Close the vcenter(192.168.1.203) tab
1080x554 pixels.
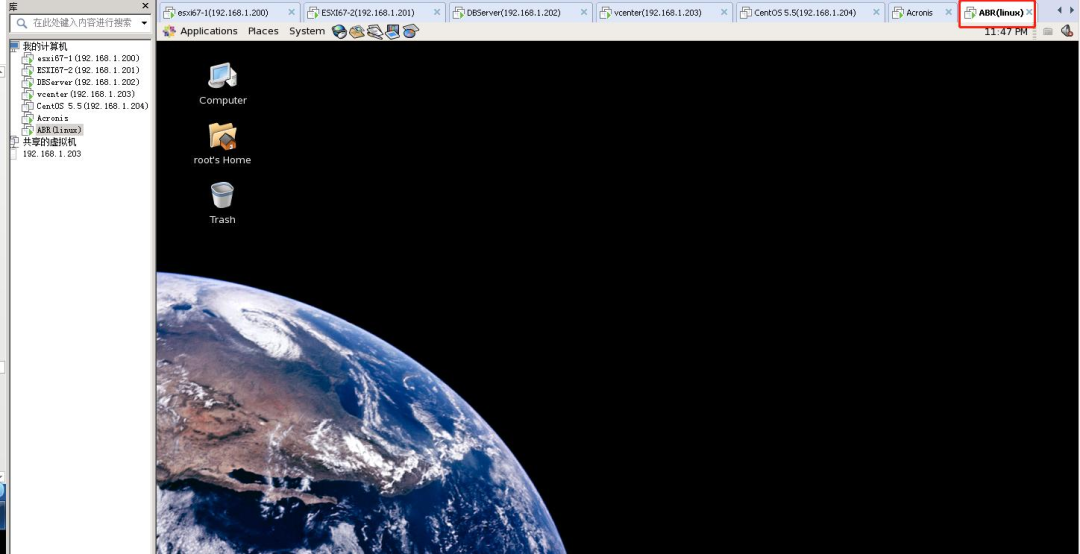[x=725, y=12]
